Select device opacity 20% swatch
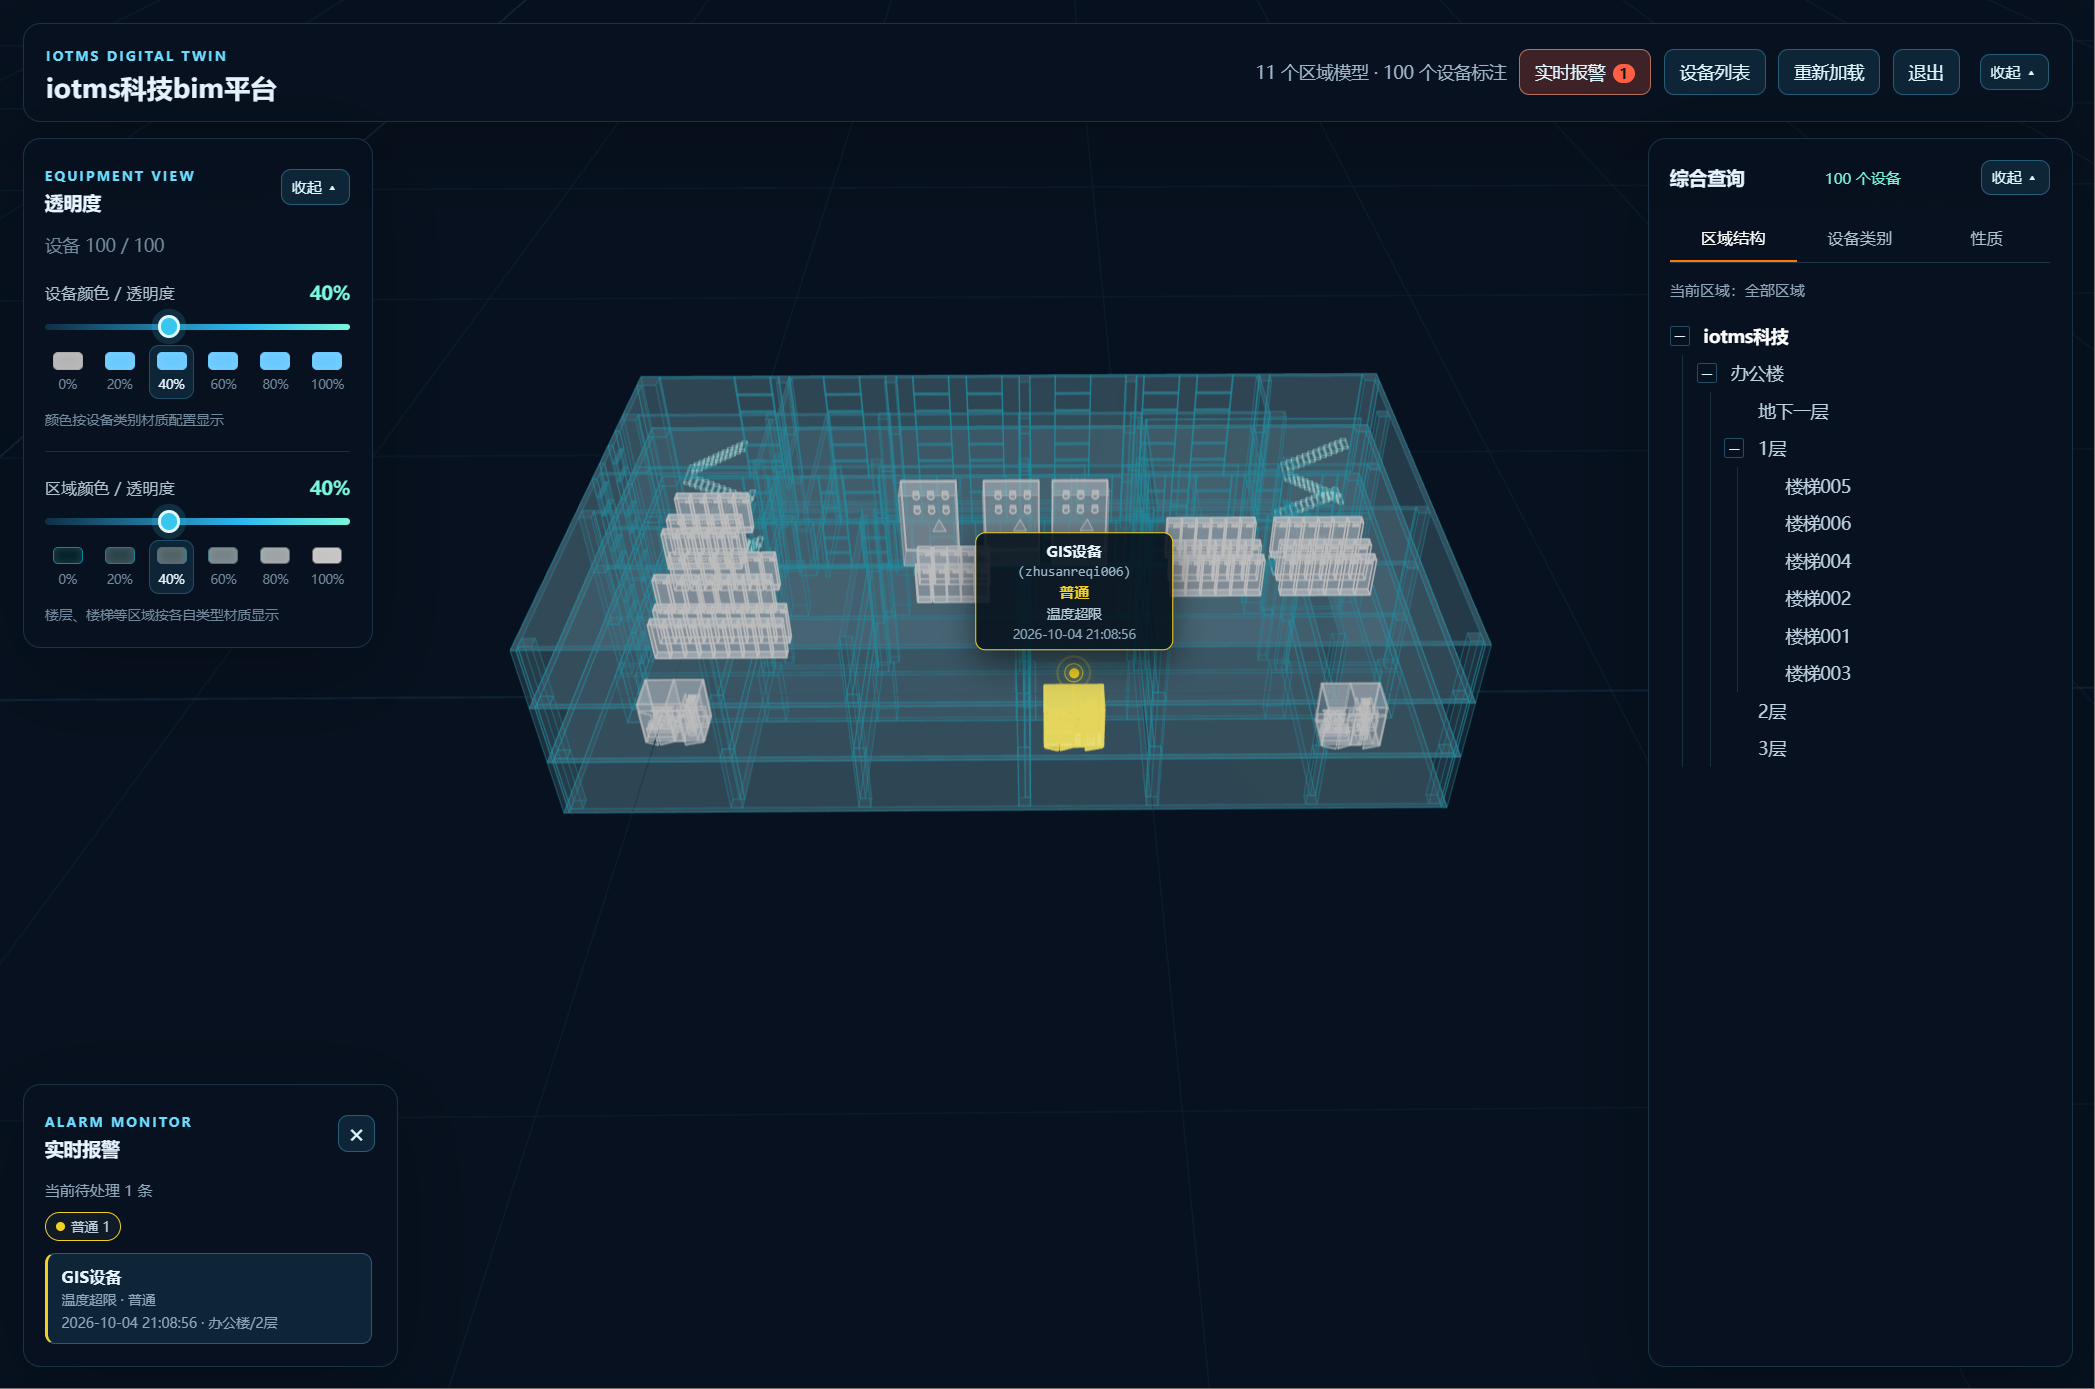This screenshot has height=1389, width=2095. pos(120,371)
